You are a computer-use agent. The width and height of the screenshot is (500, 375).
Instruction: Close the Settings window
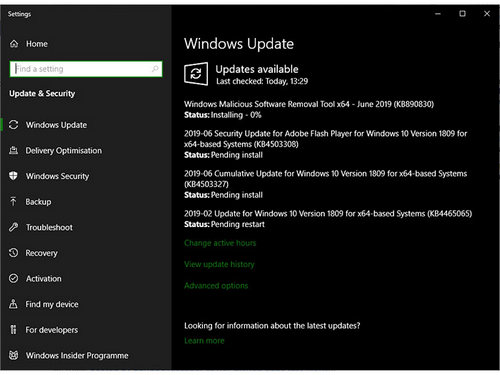click(x=487, y=14)
